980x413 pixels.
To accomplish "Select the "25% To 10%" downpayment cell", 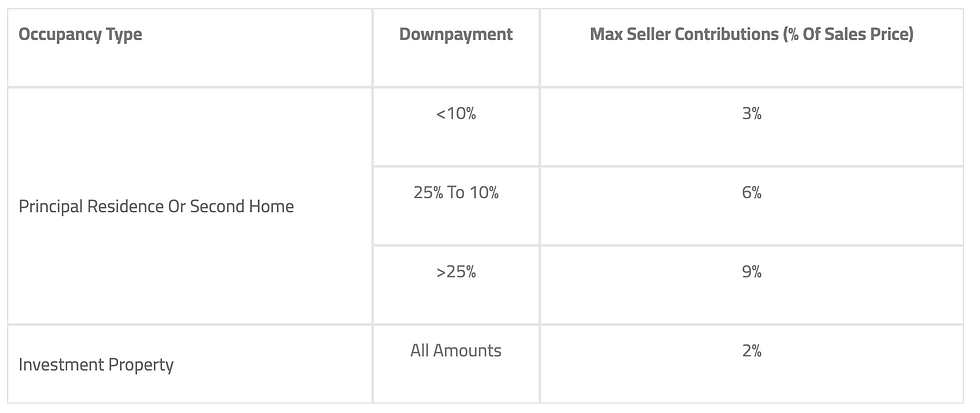I will (x=456, y=193).
